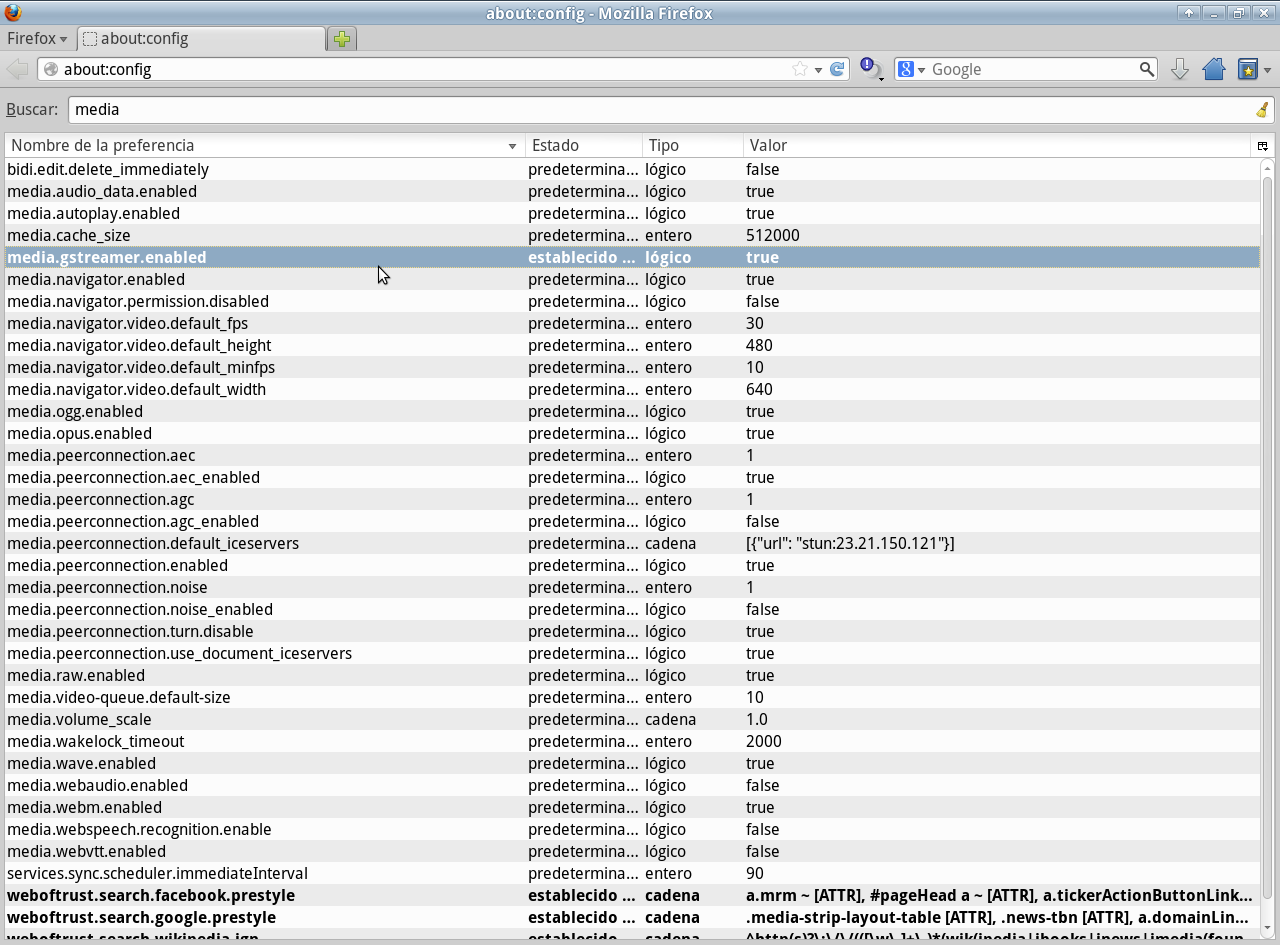Select media.peerconnection.noise_enabled row
1280x945 pixels.
[x=632, y=609]
